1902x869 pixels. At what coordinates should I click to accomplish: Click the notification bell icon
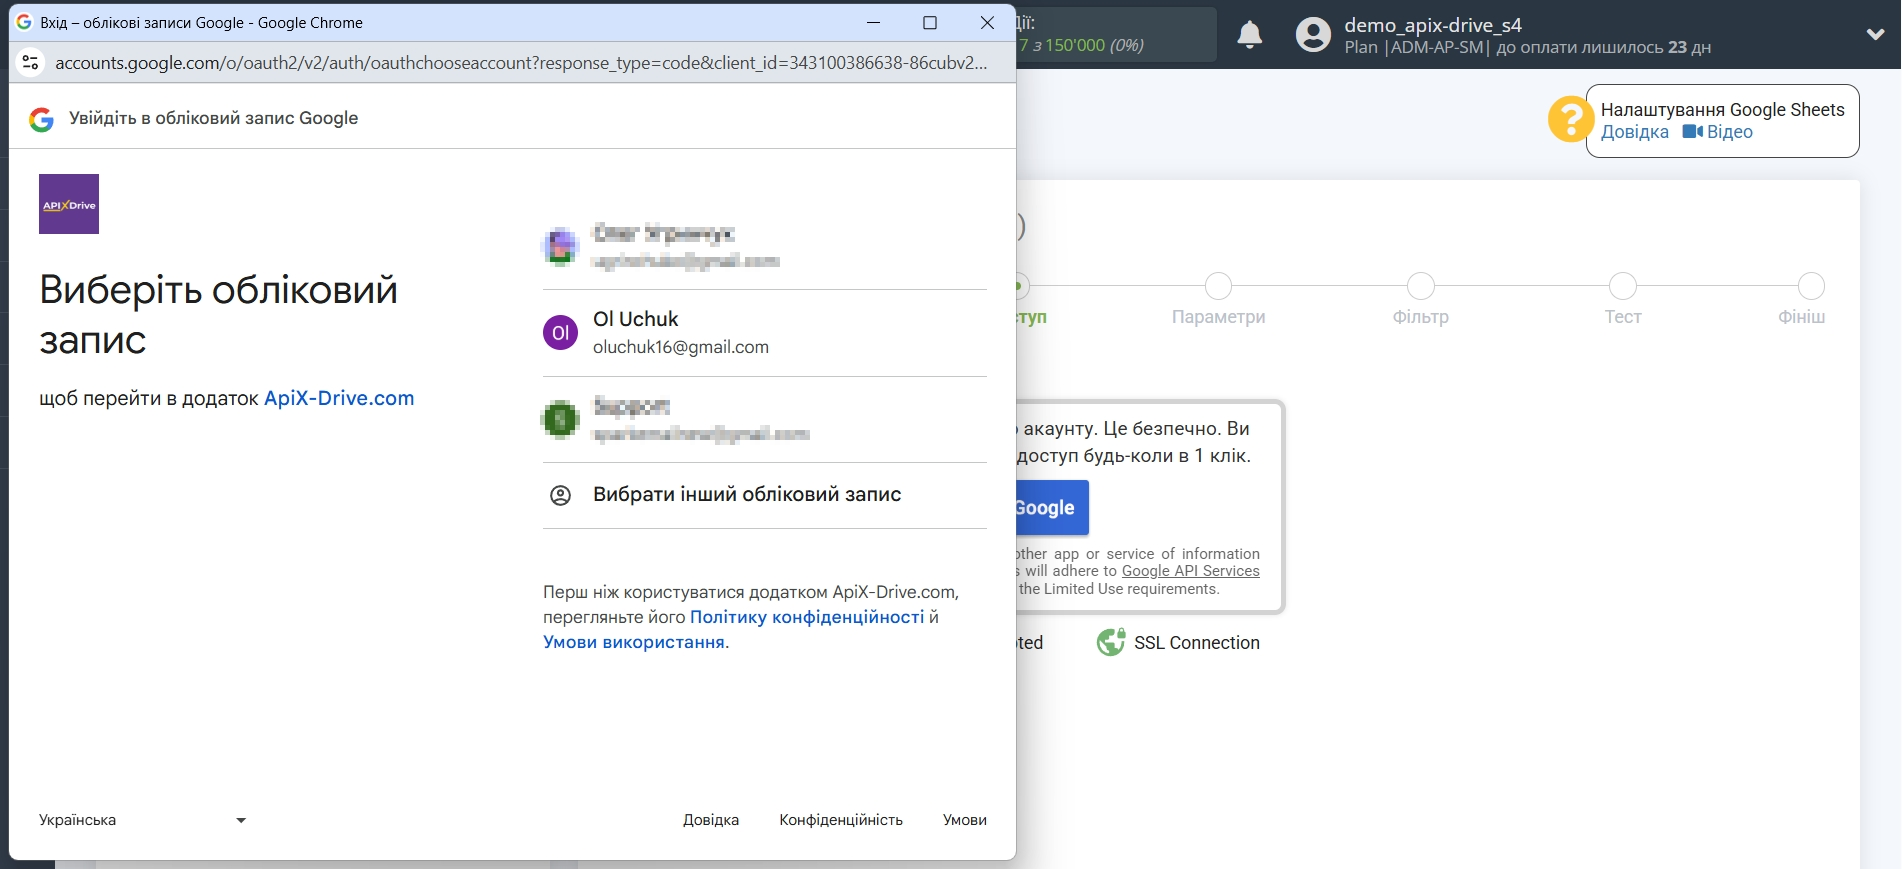[x=1249, y=35]
